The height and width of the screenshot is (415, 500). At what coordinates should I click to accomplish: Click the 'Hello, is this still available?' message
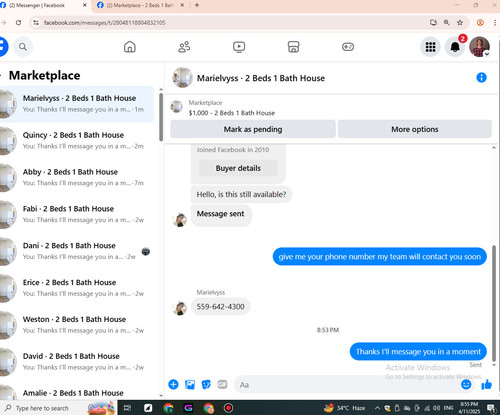[241, 194]
